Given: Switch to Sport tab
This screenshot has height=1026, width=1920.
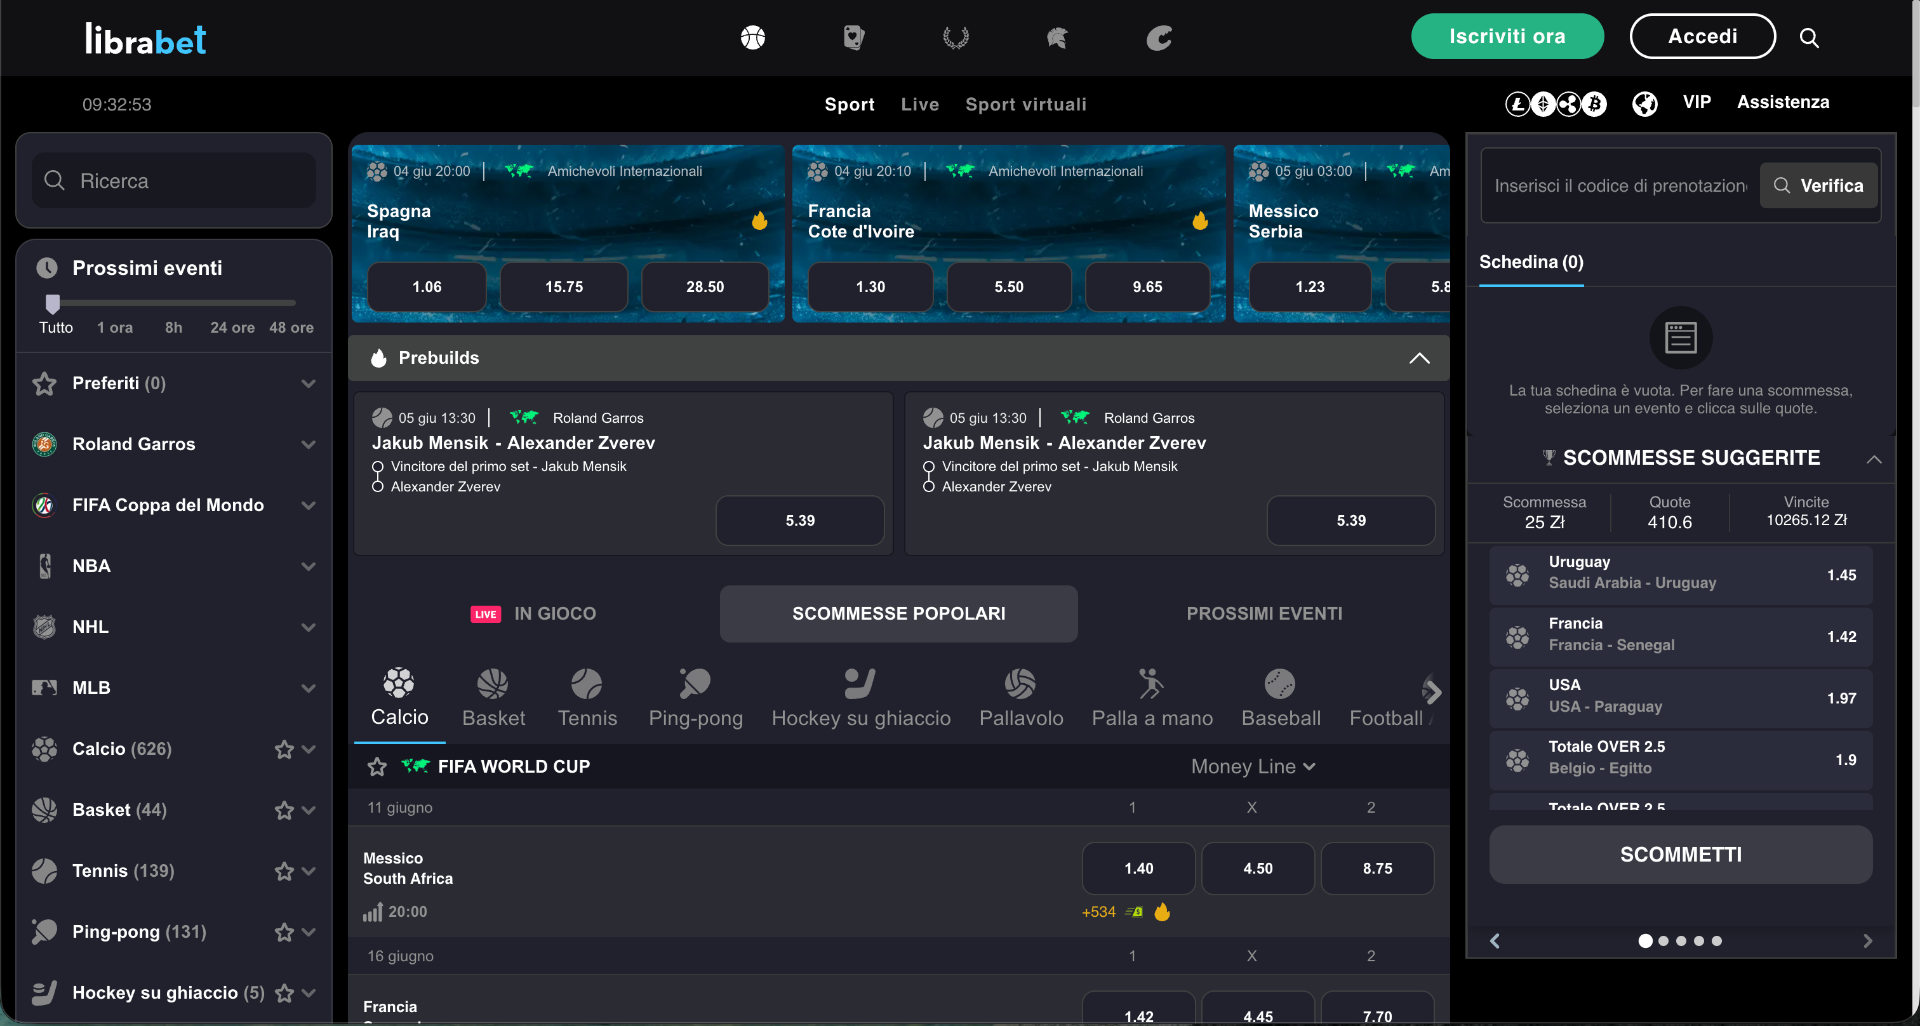Looking at the screenshot, I should point(849,104).
